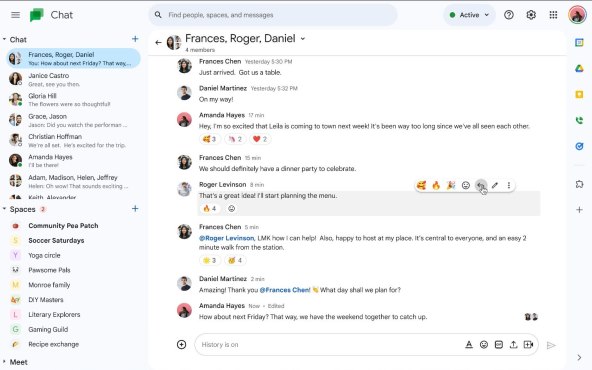592x370 pixels.
Task: Open the main menu hamburger icon
Action: click(x=15, y=15)
